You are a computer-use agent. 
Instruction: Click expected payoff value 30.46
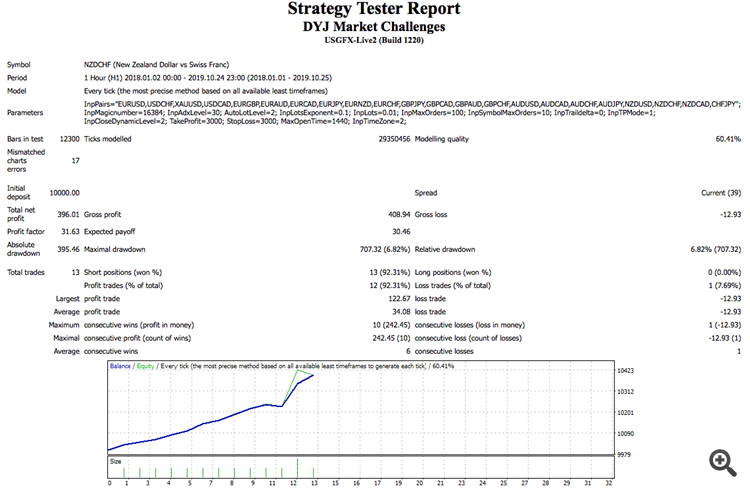(x=401, y=232)
